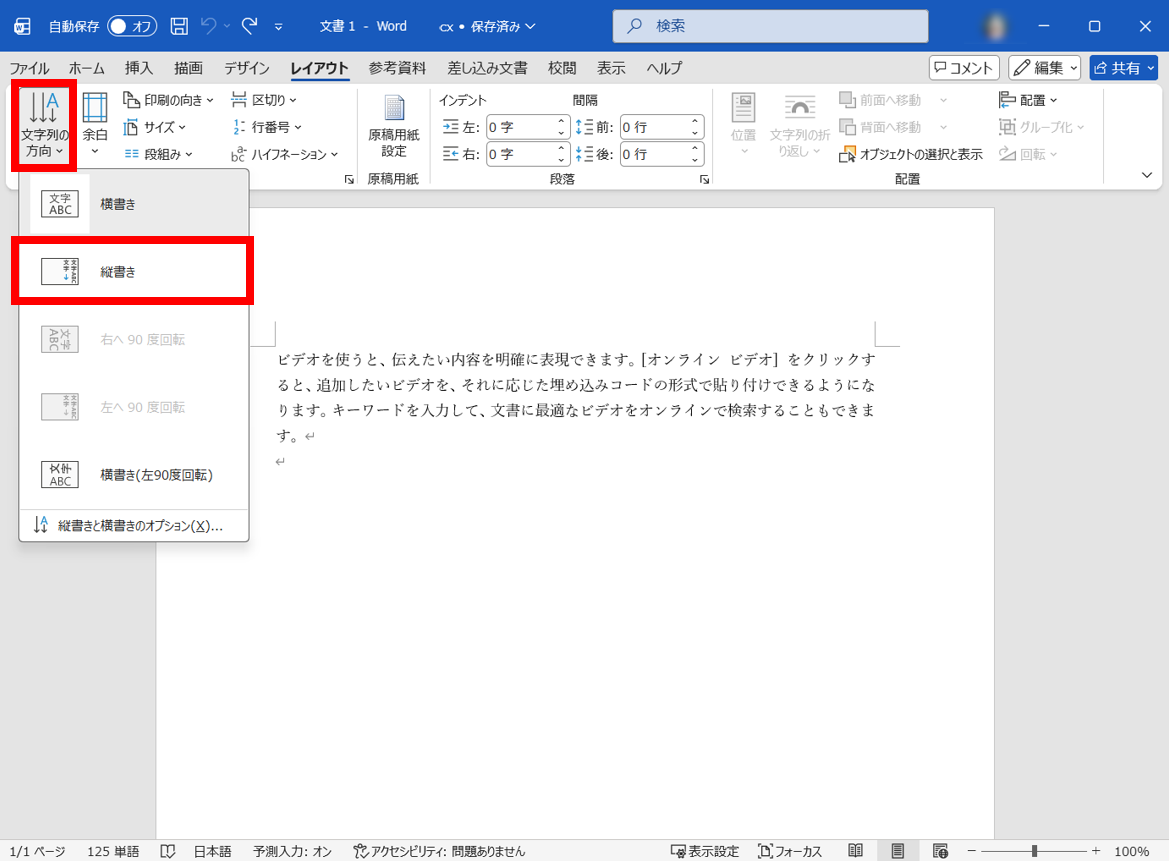Click the アクセシビリティ status bar indicator

pyautogui.click(x=439, y=851)
